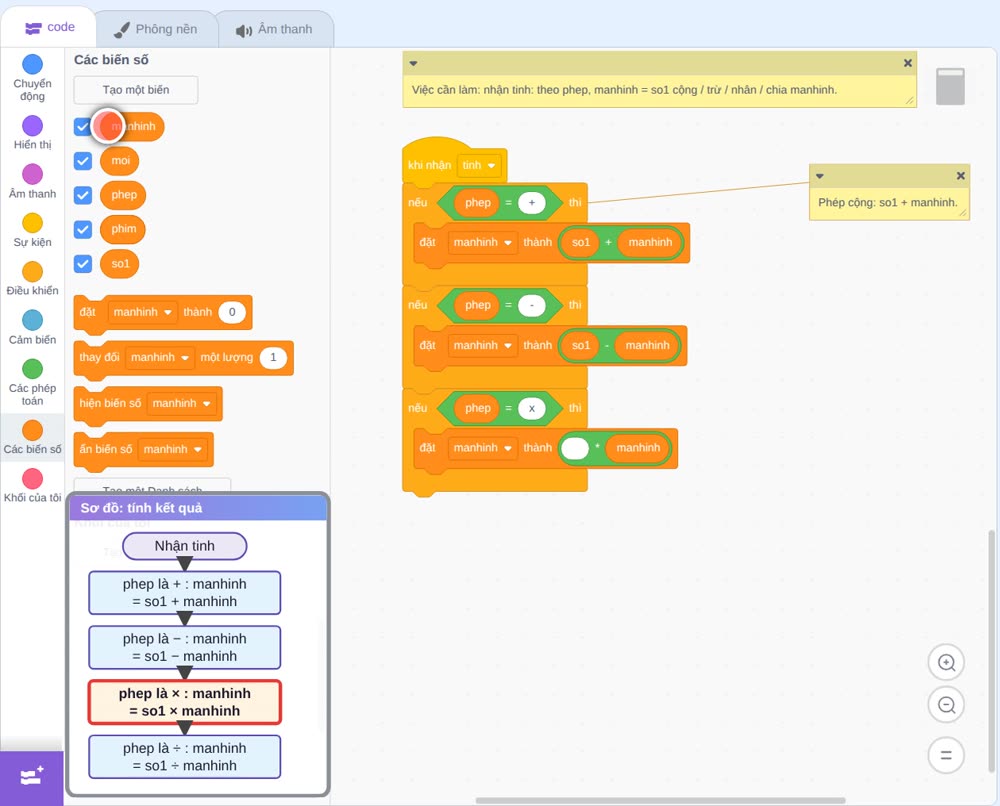This screenshot has width=1000, height=806.
Task: Collapse the Phép cộng comment
Action: coord(820,176)
